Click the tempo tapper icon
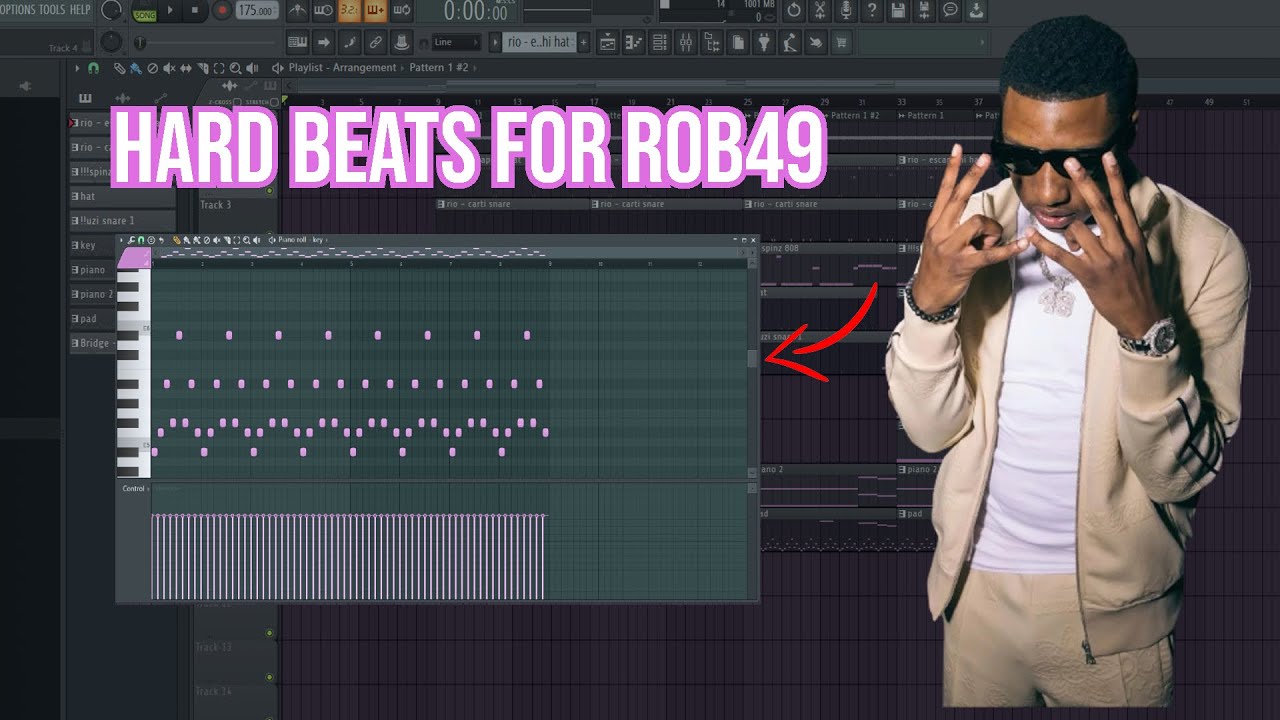The image size is (1280, 720). click(x=790, y=42)
